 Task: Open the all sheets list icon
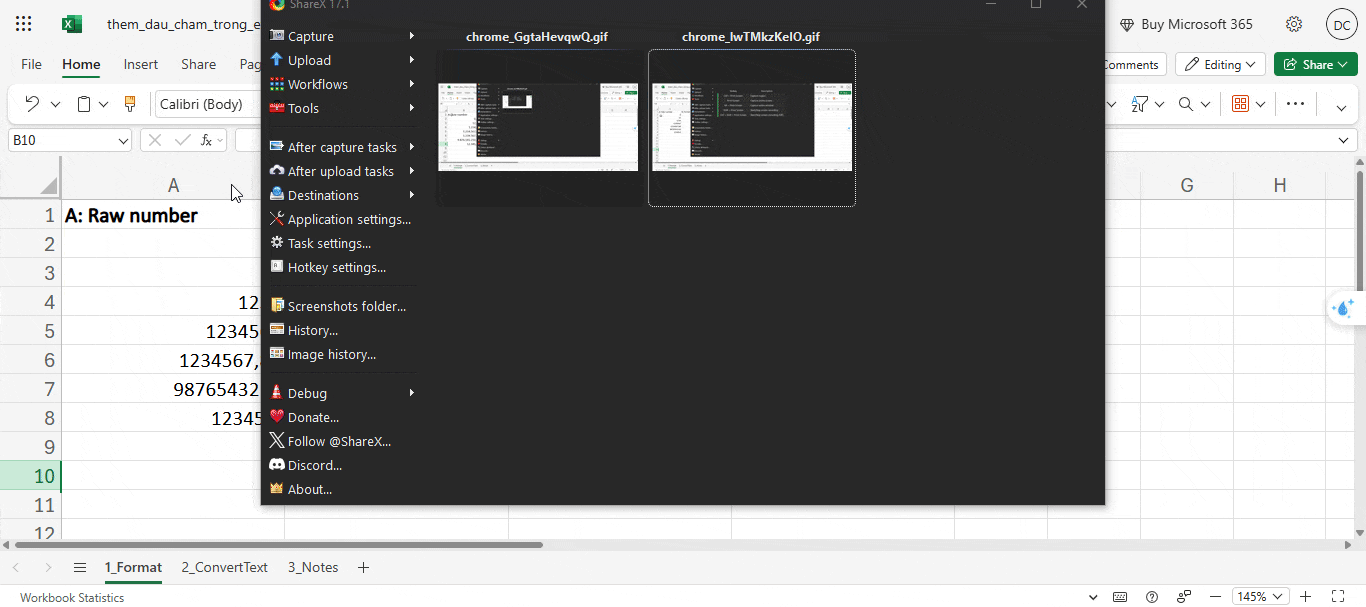tap(80, 567)
